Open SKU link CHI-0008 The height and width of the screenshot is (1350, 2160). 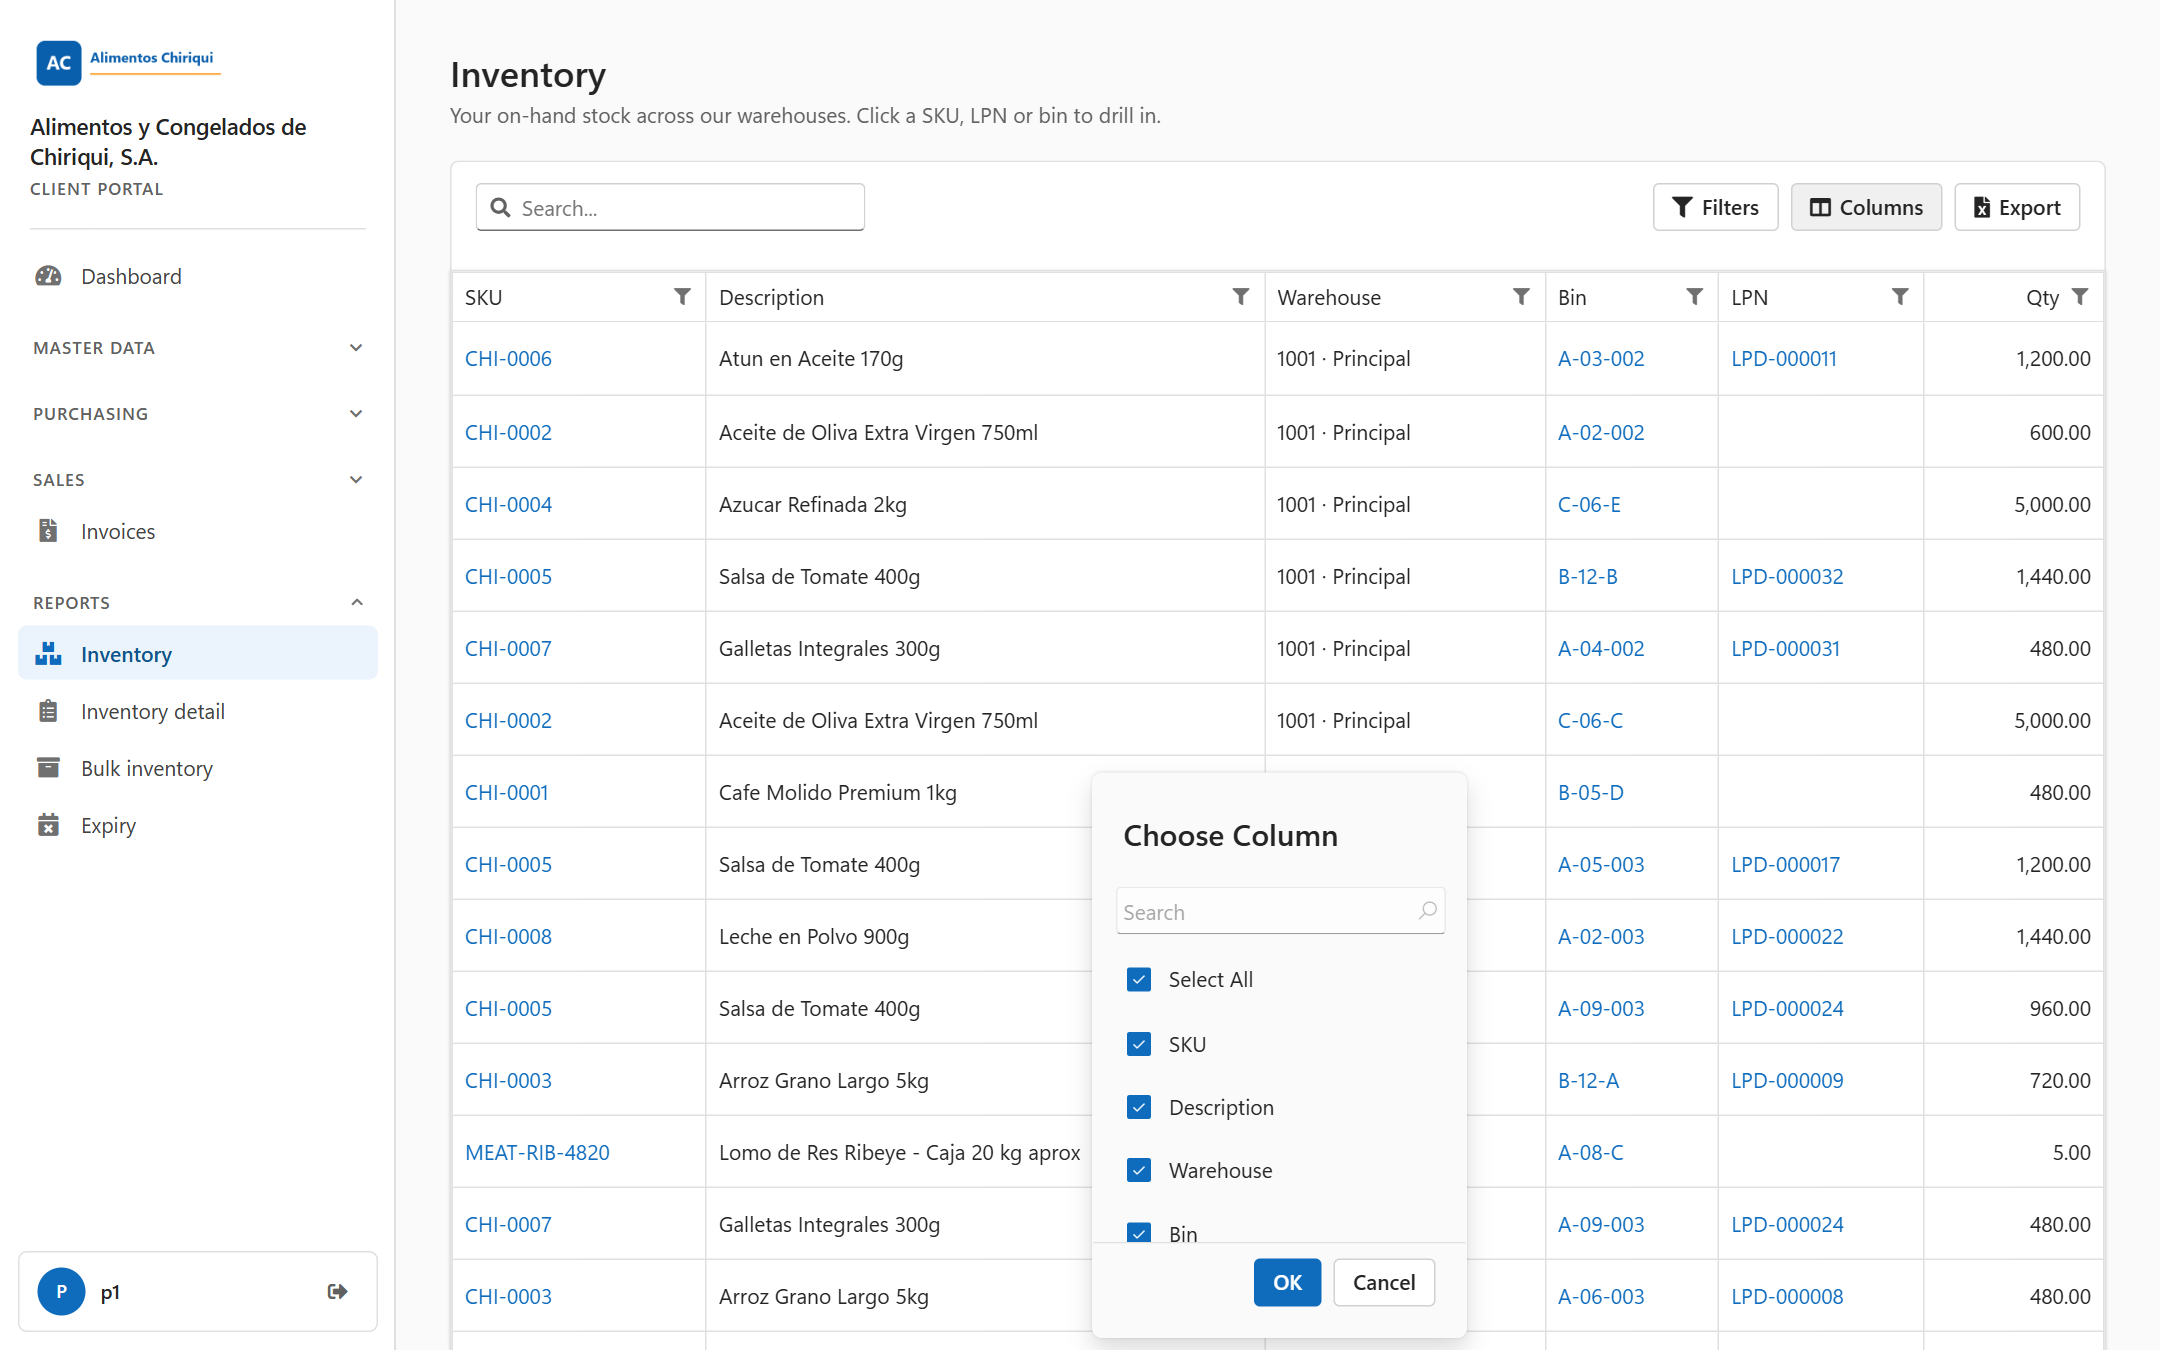coord(508,936)
